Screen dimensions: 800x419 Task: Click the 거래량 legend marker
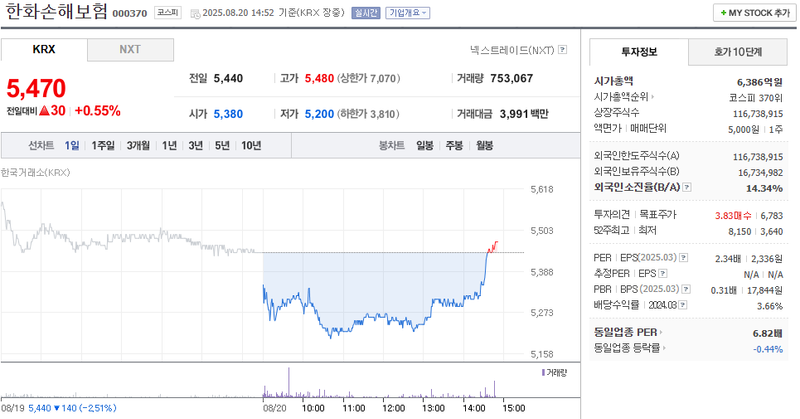tap(543, 373)
